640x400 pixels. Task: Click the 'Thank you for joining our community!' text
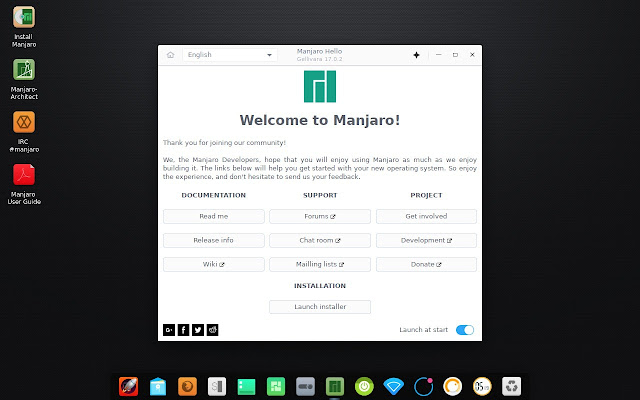[224, 142]
